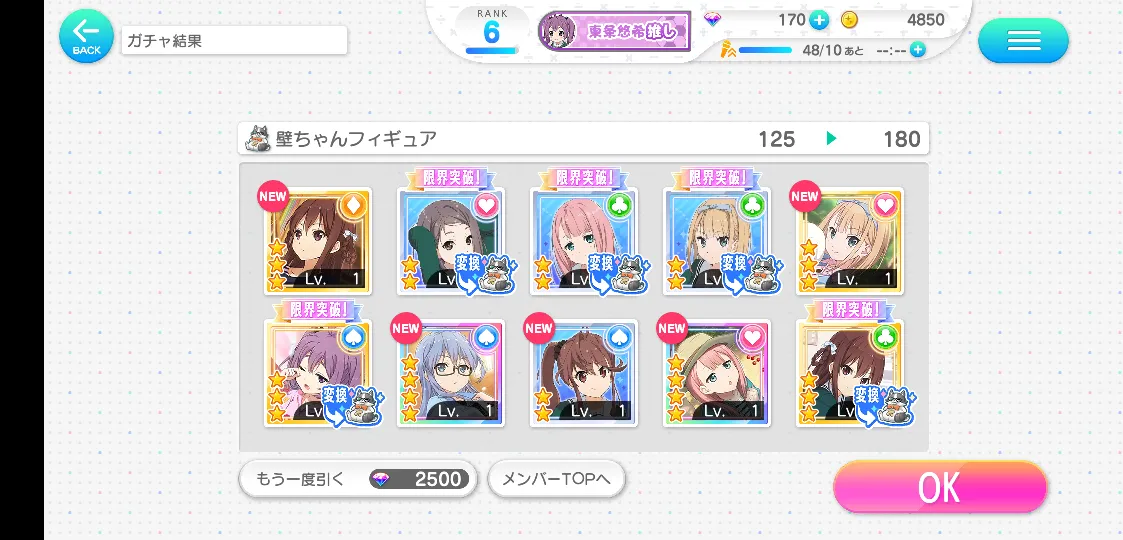This screenshot has height=540, width=1123.
Task: Open the hamburger menu button
Action: 1023,40
